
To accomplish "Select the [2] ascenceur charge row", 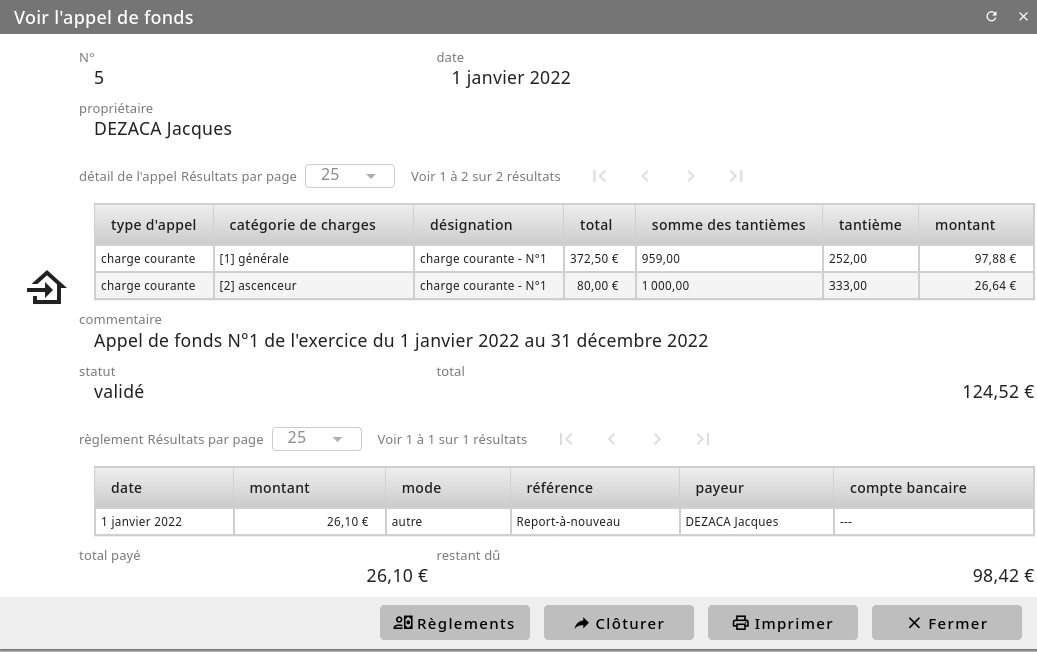I will (x=564, y=286).
